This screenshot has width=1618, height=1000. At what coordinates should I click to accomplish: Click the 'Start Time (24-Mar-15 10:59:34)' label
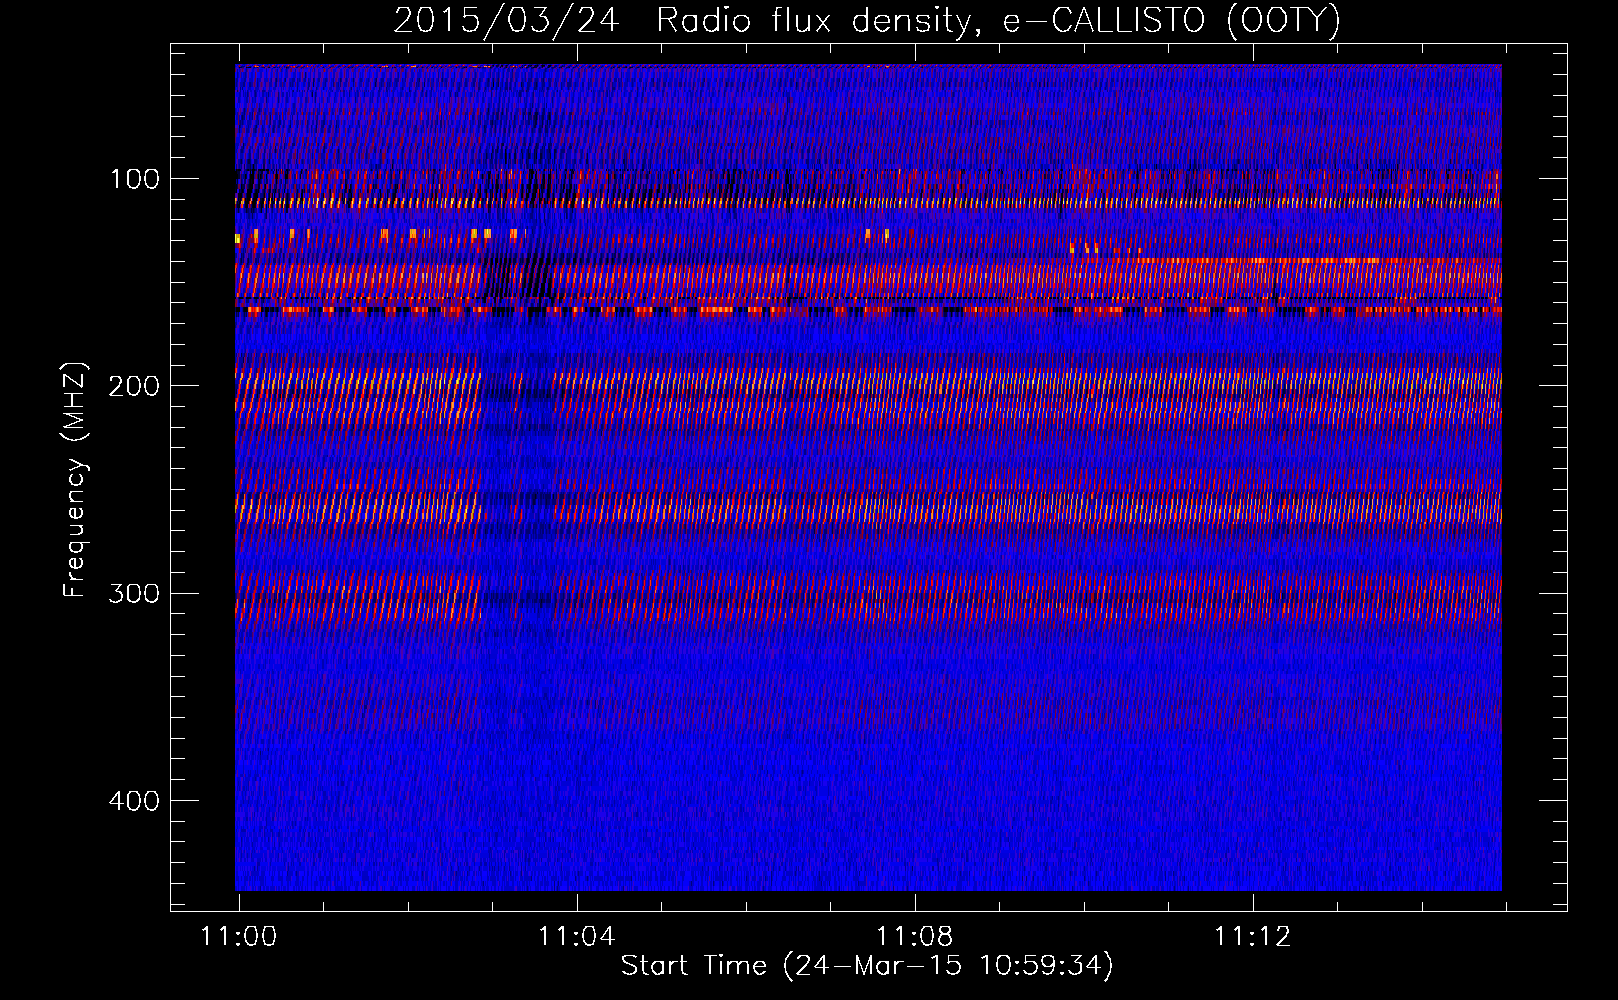(867, 966)
